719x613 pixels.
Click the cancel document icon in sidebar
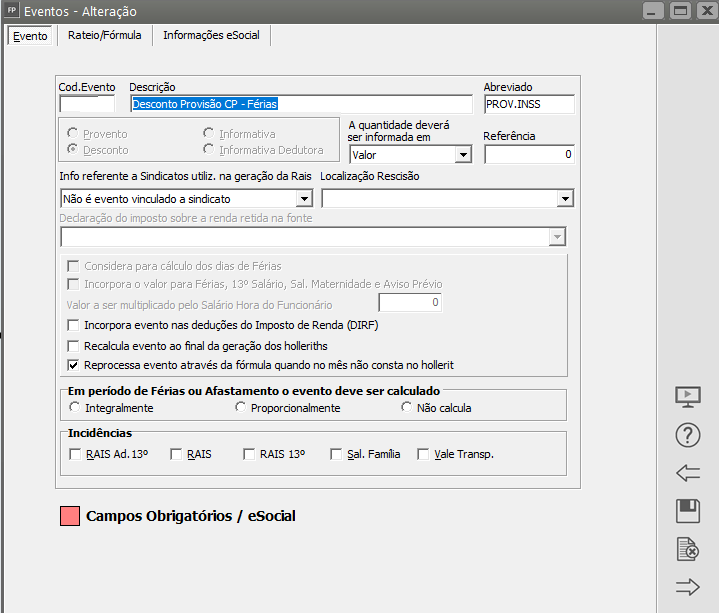(x=687, y=549)
